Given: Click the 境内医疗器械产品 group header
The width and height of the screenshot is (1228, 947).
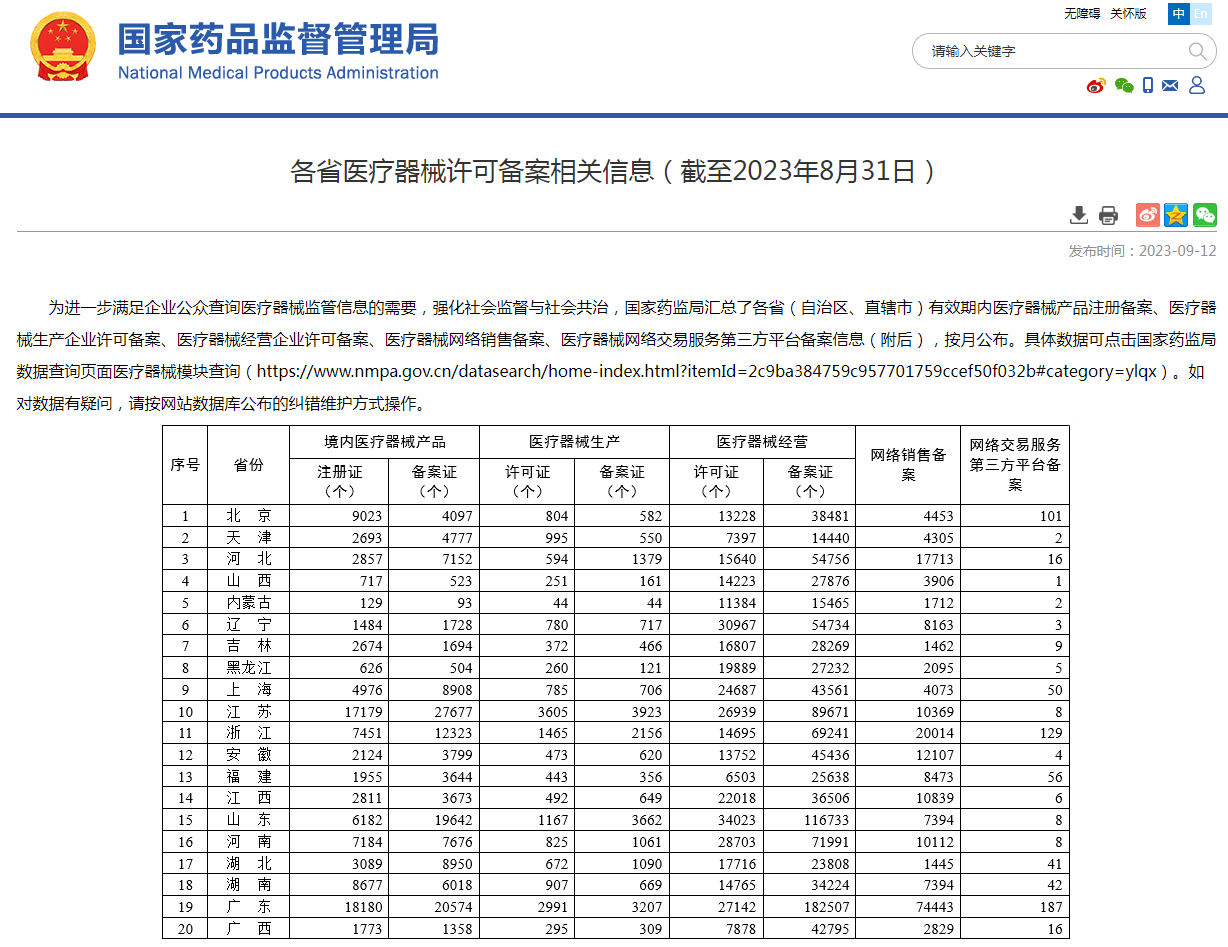Looking at the screenshot, I should (385, 442).
